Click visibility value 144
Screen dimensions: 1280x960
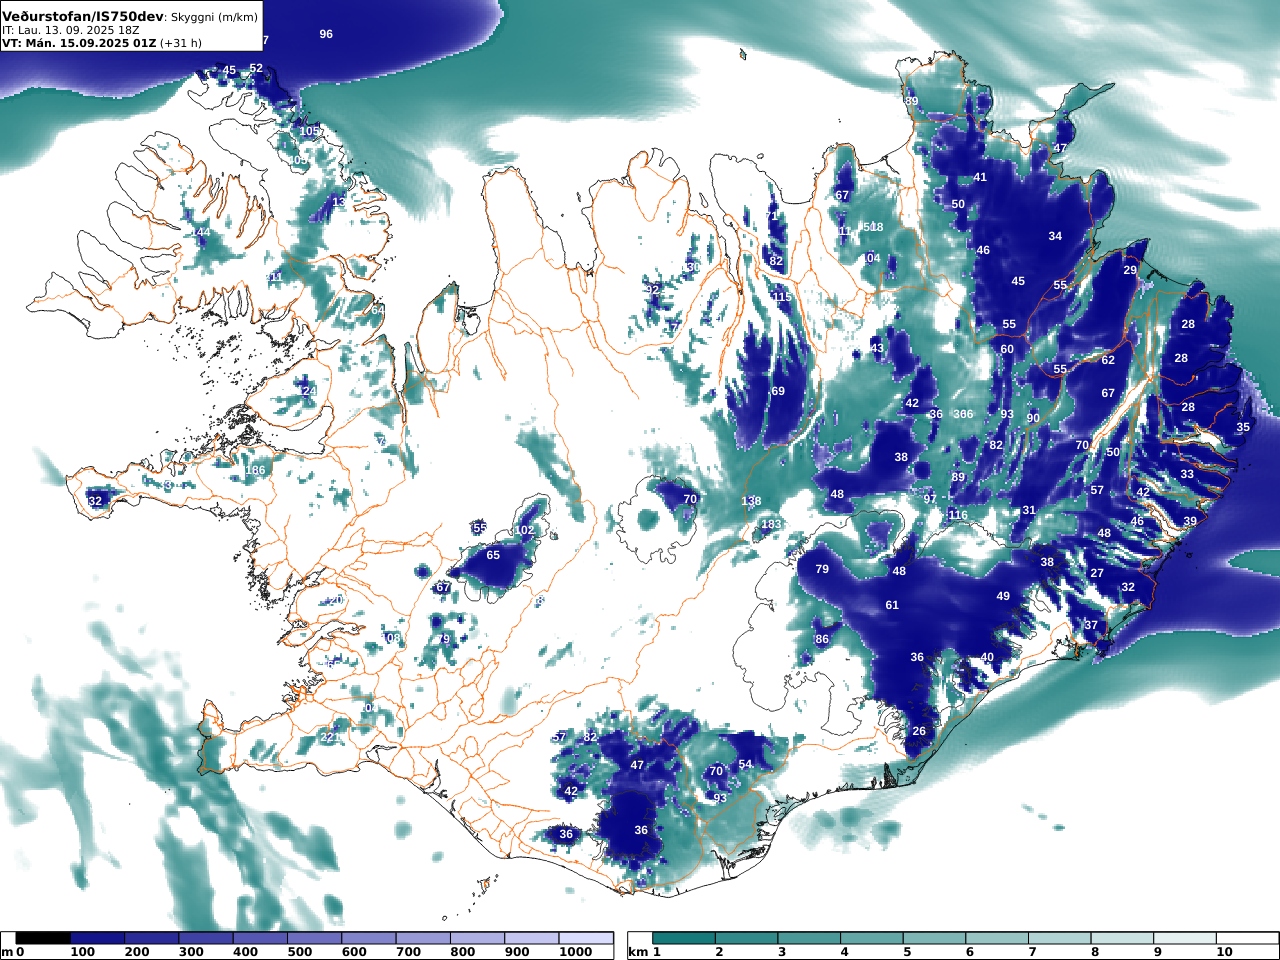point(201,232)
